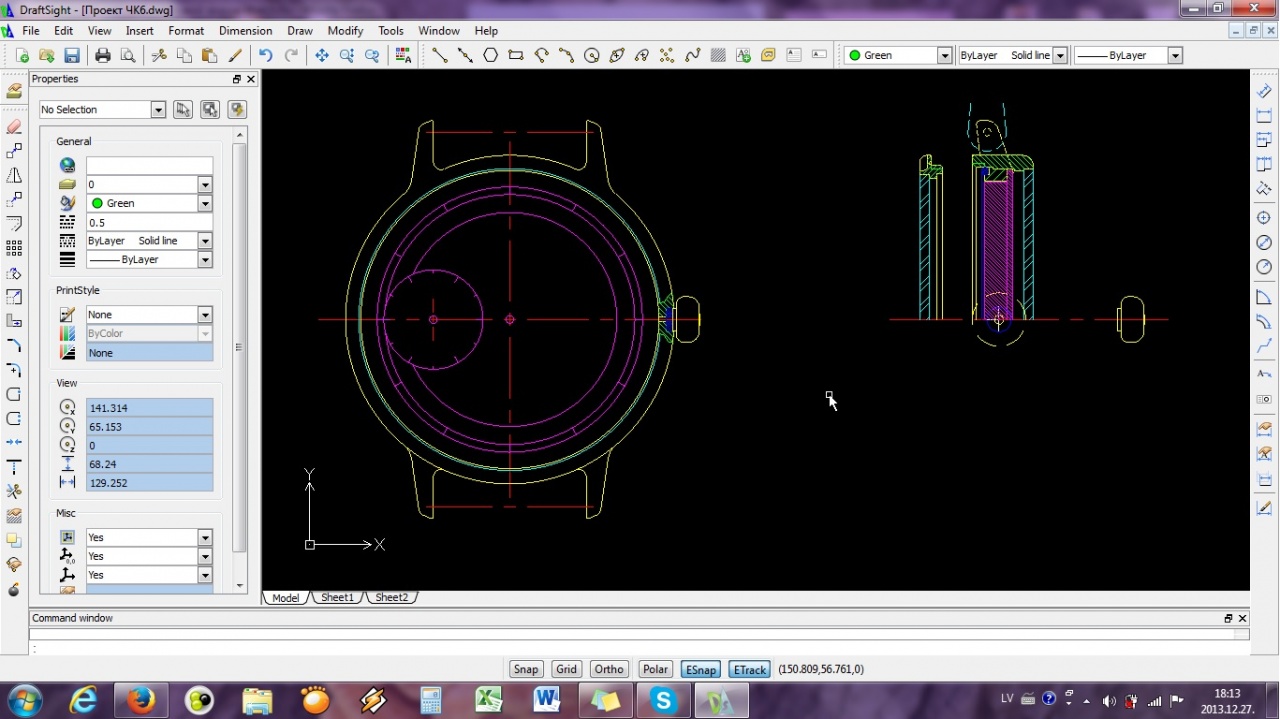Click the Save icon in toolbar
The height and width of the screenshot is (719, 1280).
click(x=72, y=56)
